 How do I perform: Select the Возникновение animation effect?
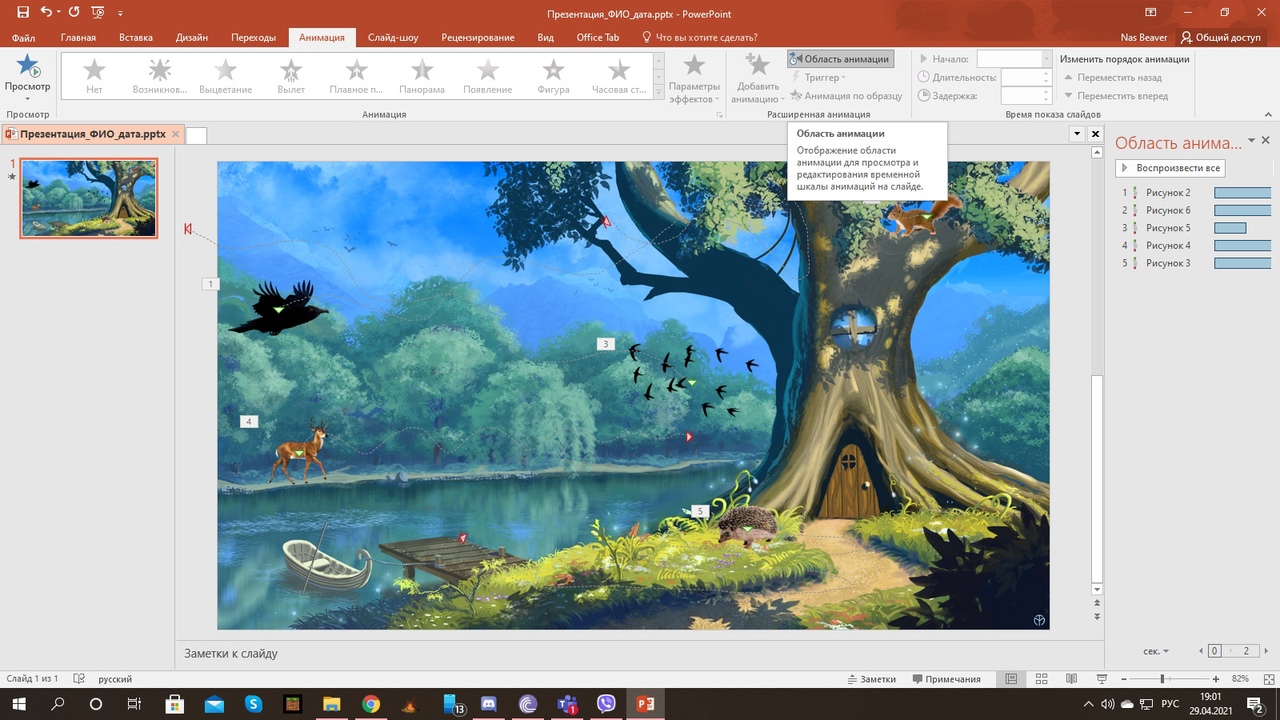click(160, 76)
